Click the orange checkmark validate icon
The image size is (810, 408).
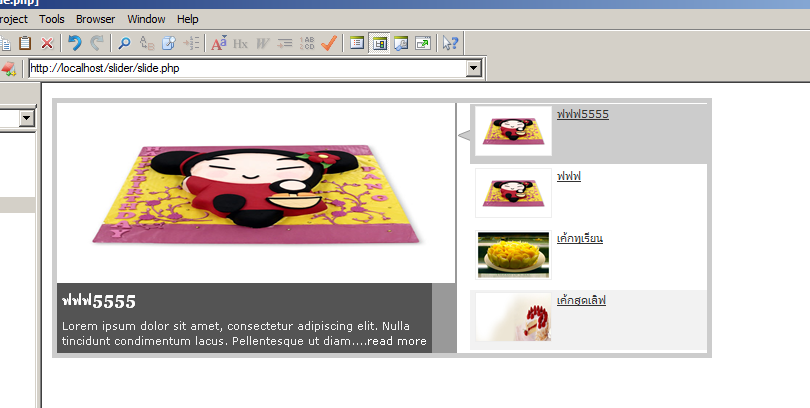pos(329,43)
